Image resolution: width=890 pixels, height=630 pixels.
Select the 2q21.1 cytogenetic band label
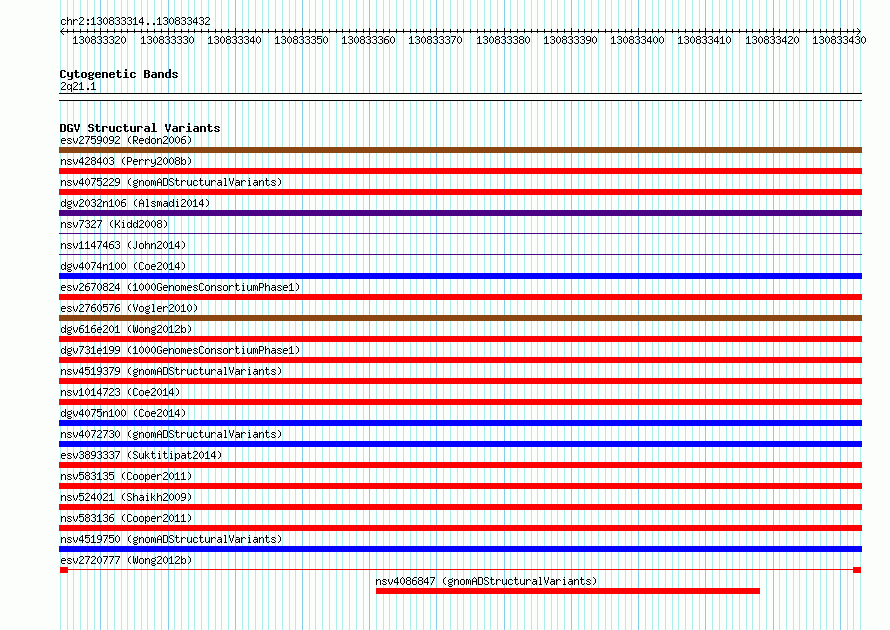pos(78,86)
